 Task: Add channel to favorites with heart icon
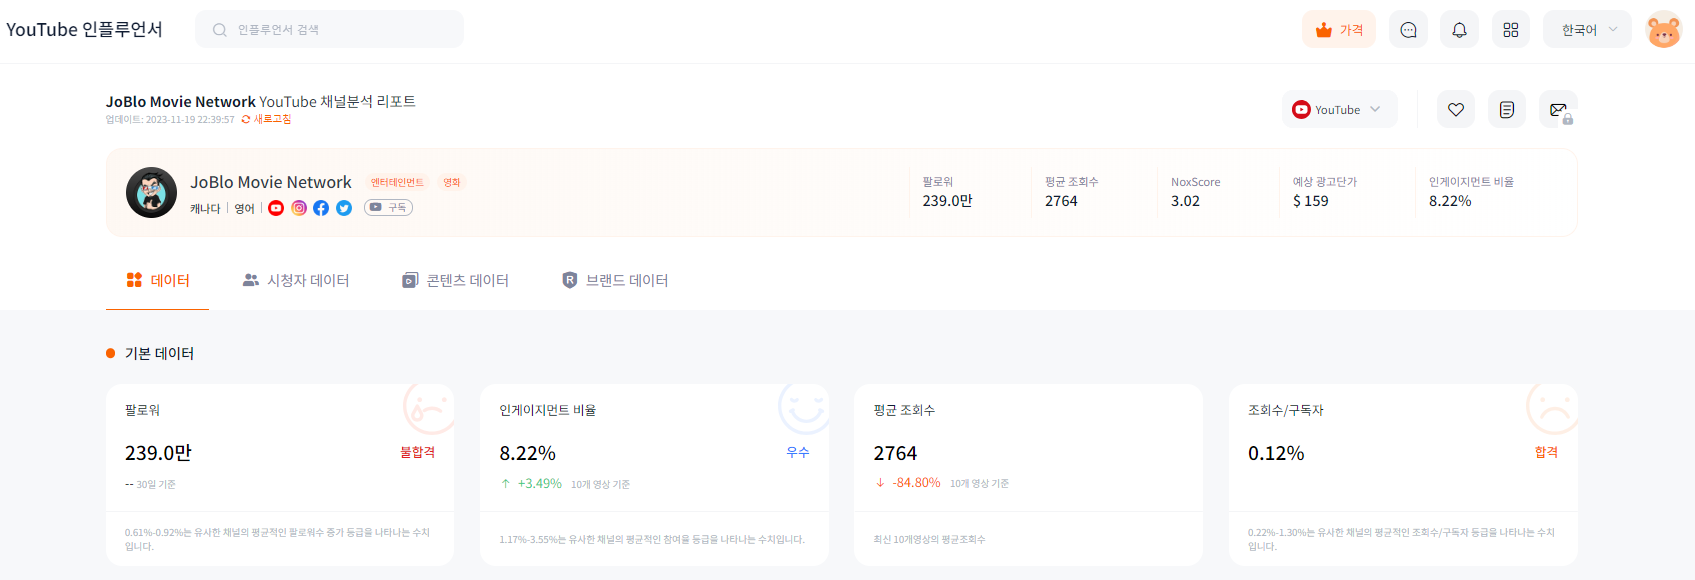point(1456,110)
